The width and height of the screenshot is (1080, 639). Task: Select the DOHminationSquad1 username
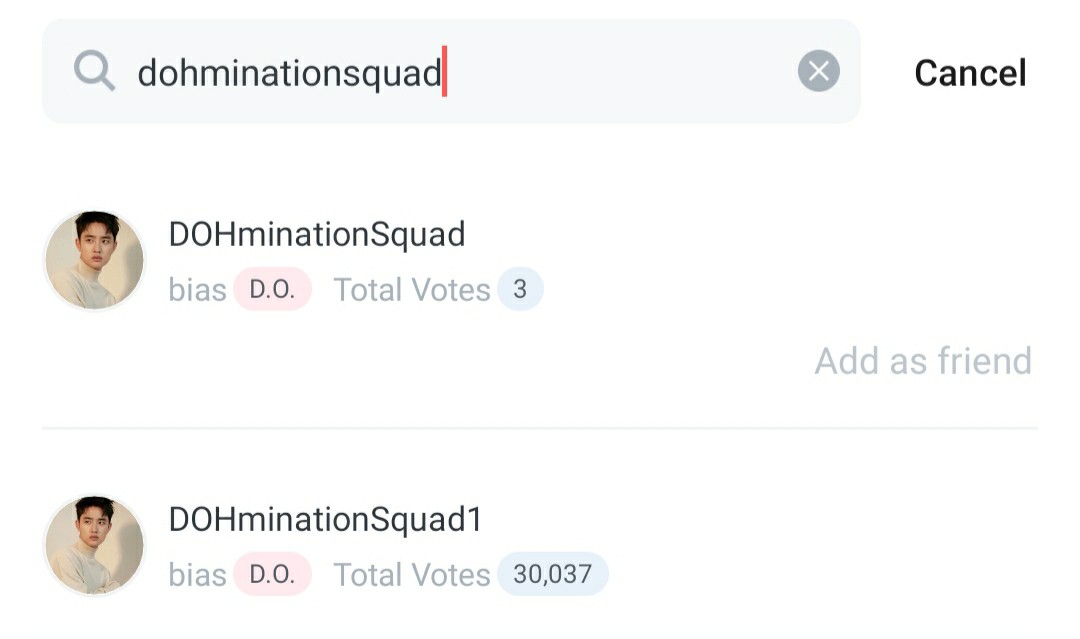(x=326, y=519)
